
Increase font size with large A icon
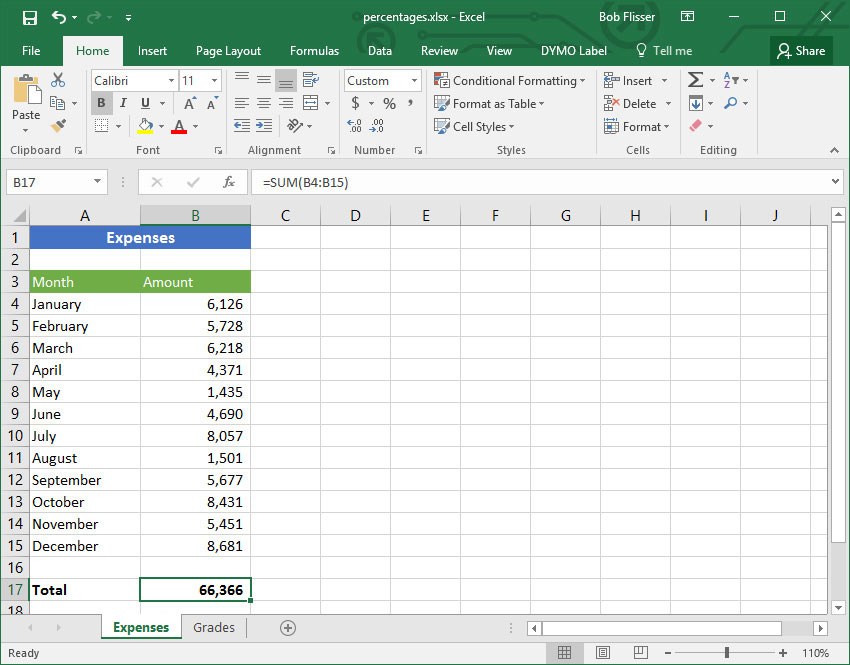190,103
